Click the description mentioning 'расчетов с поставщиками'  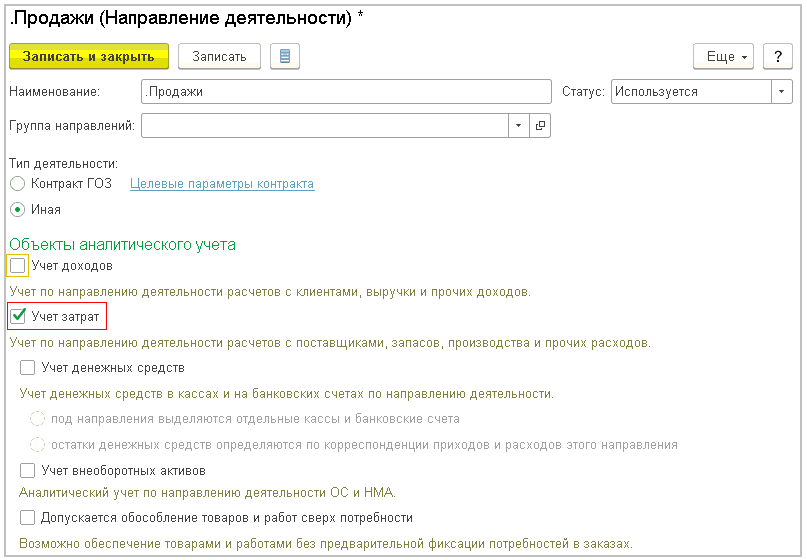click(330, 343)
